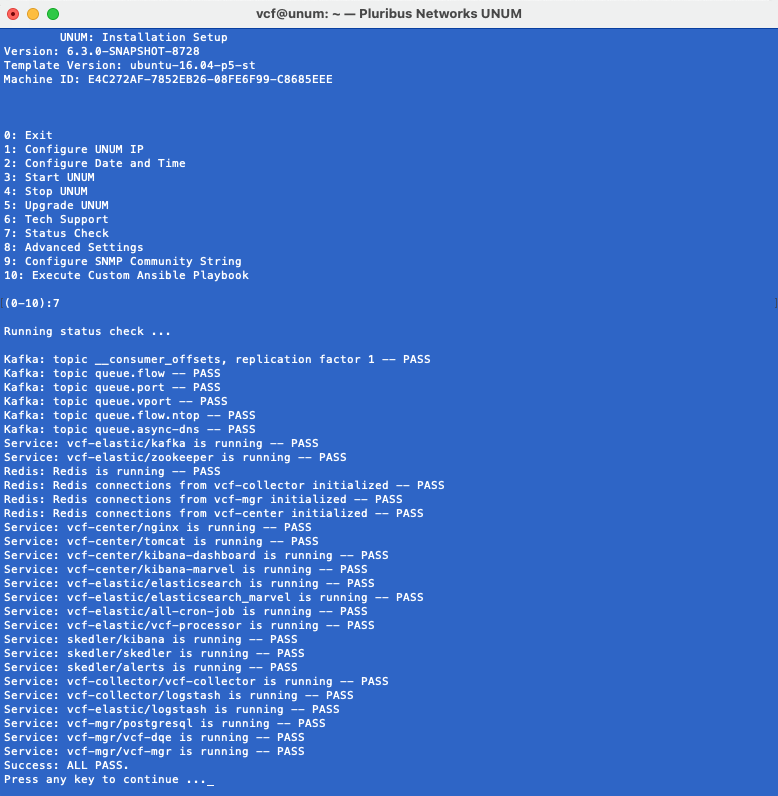Click the 'vcf-center/kibana-dashboard is running' line
The width and height of the screenshot is (778, 796).
click(196, 555)
